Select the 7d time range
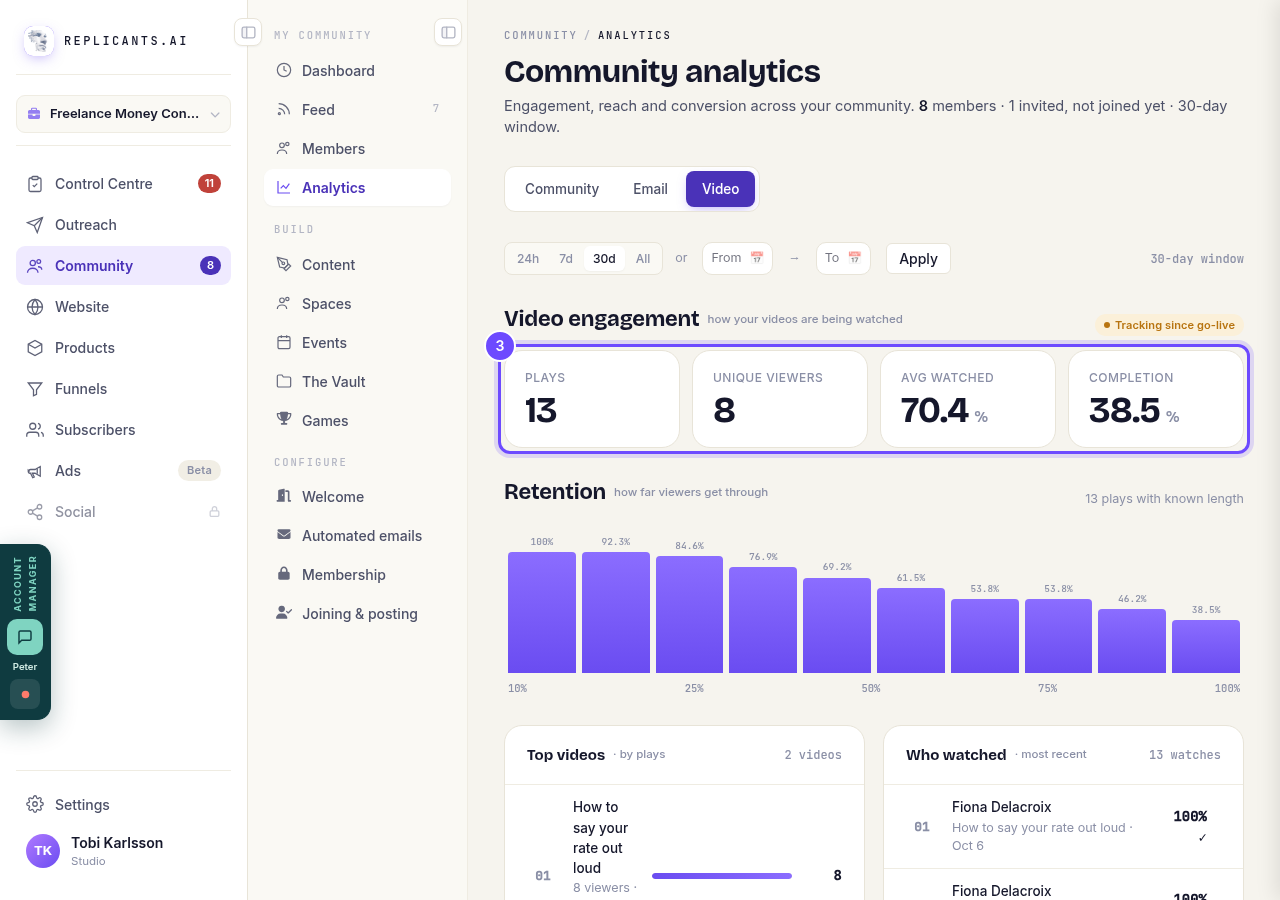The width and height of the screenshot is (1280, 900). click(x=566, y=258)
